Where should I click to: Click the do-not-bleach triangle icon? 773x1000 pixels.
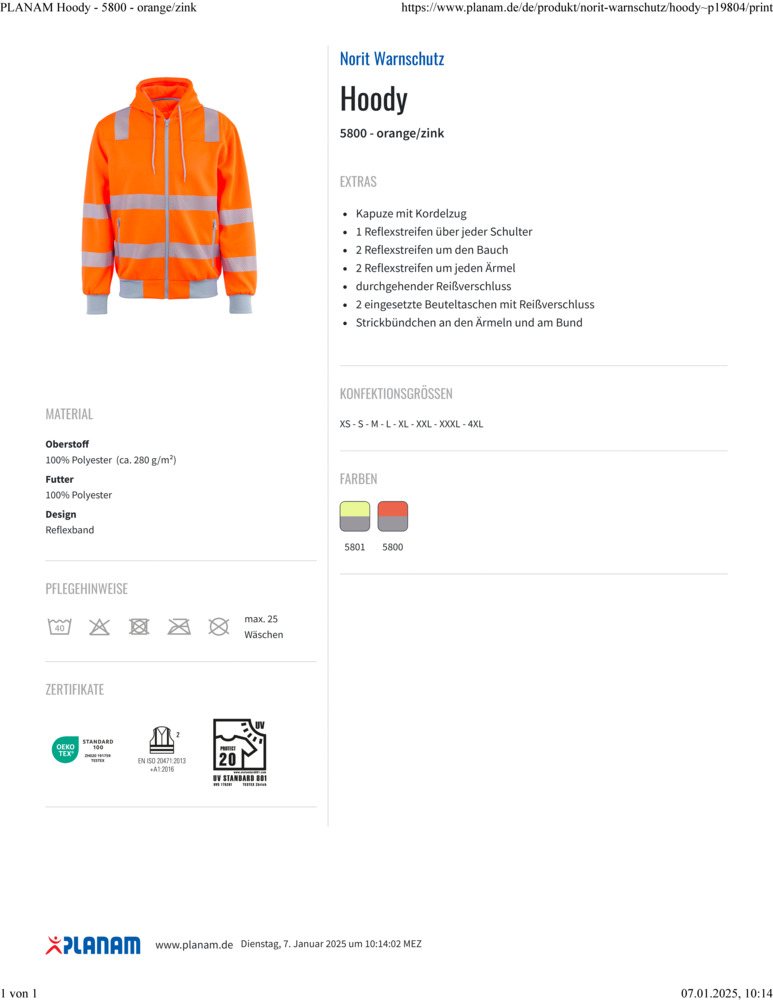(99, 626)
